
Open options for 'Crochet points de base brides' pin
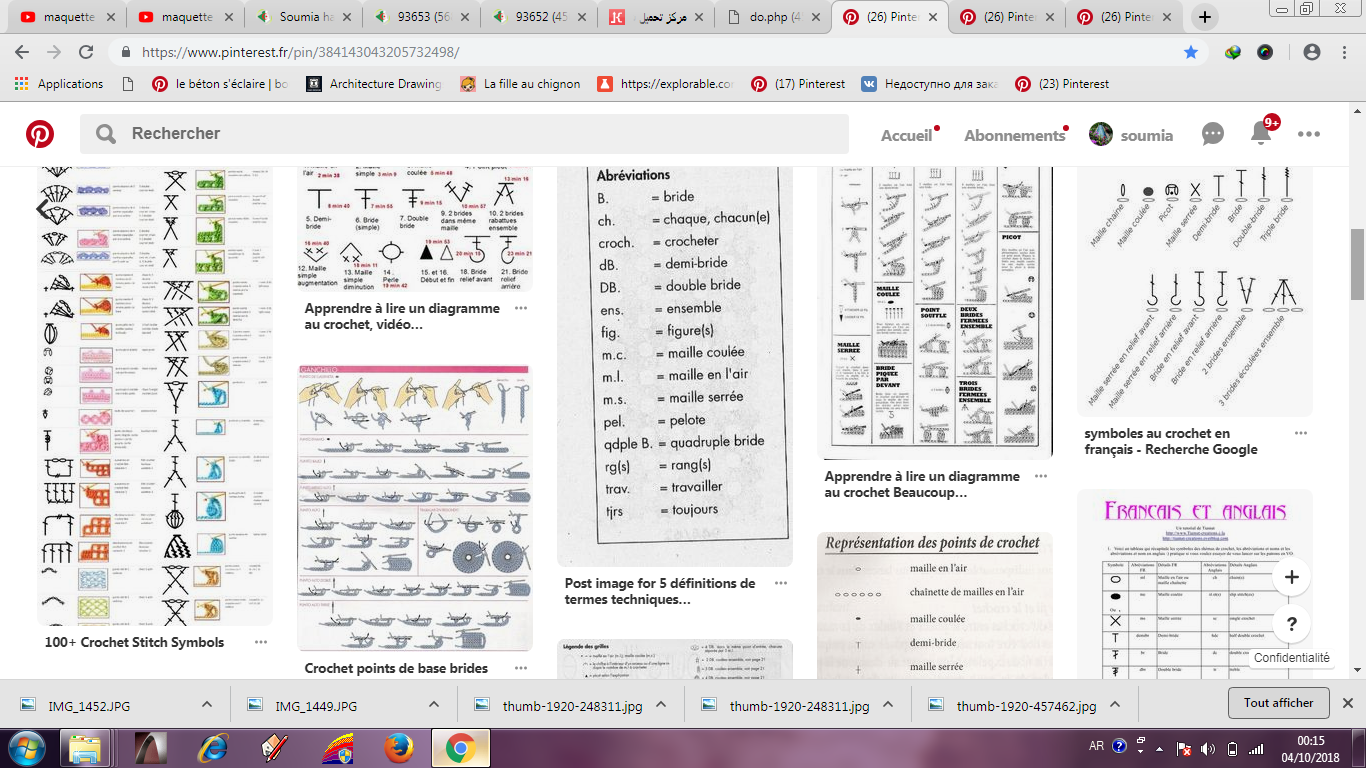tap(521, 668)
